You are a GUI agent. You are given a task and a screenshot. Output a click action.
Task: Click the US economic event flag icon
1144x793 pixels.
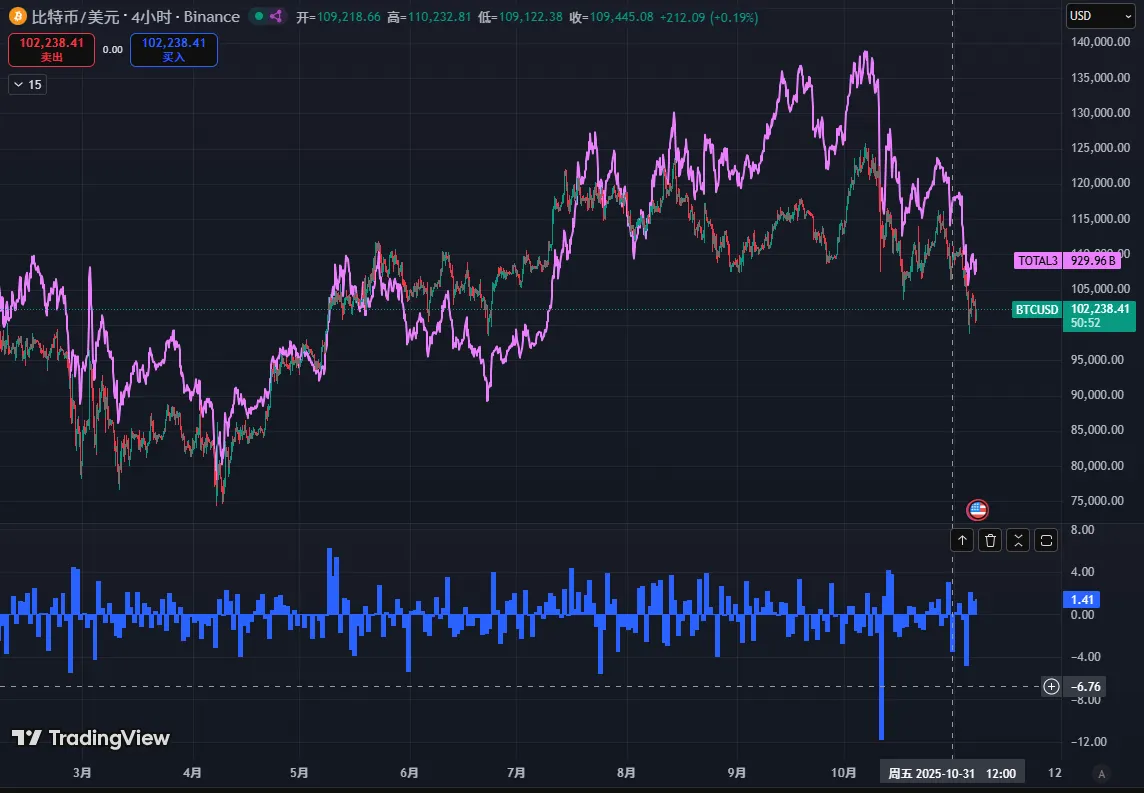977,510
